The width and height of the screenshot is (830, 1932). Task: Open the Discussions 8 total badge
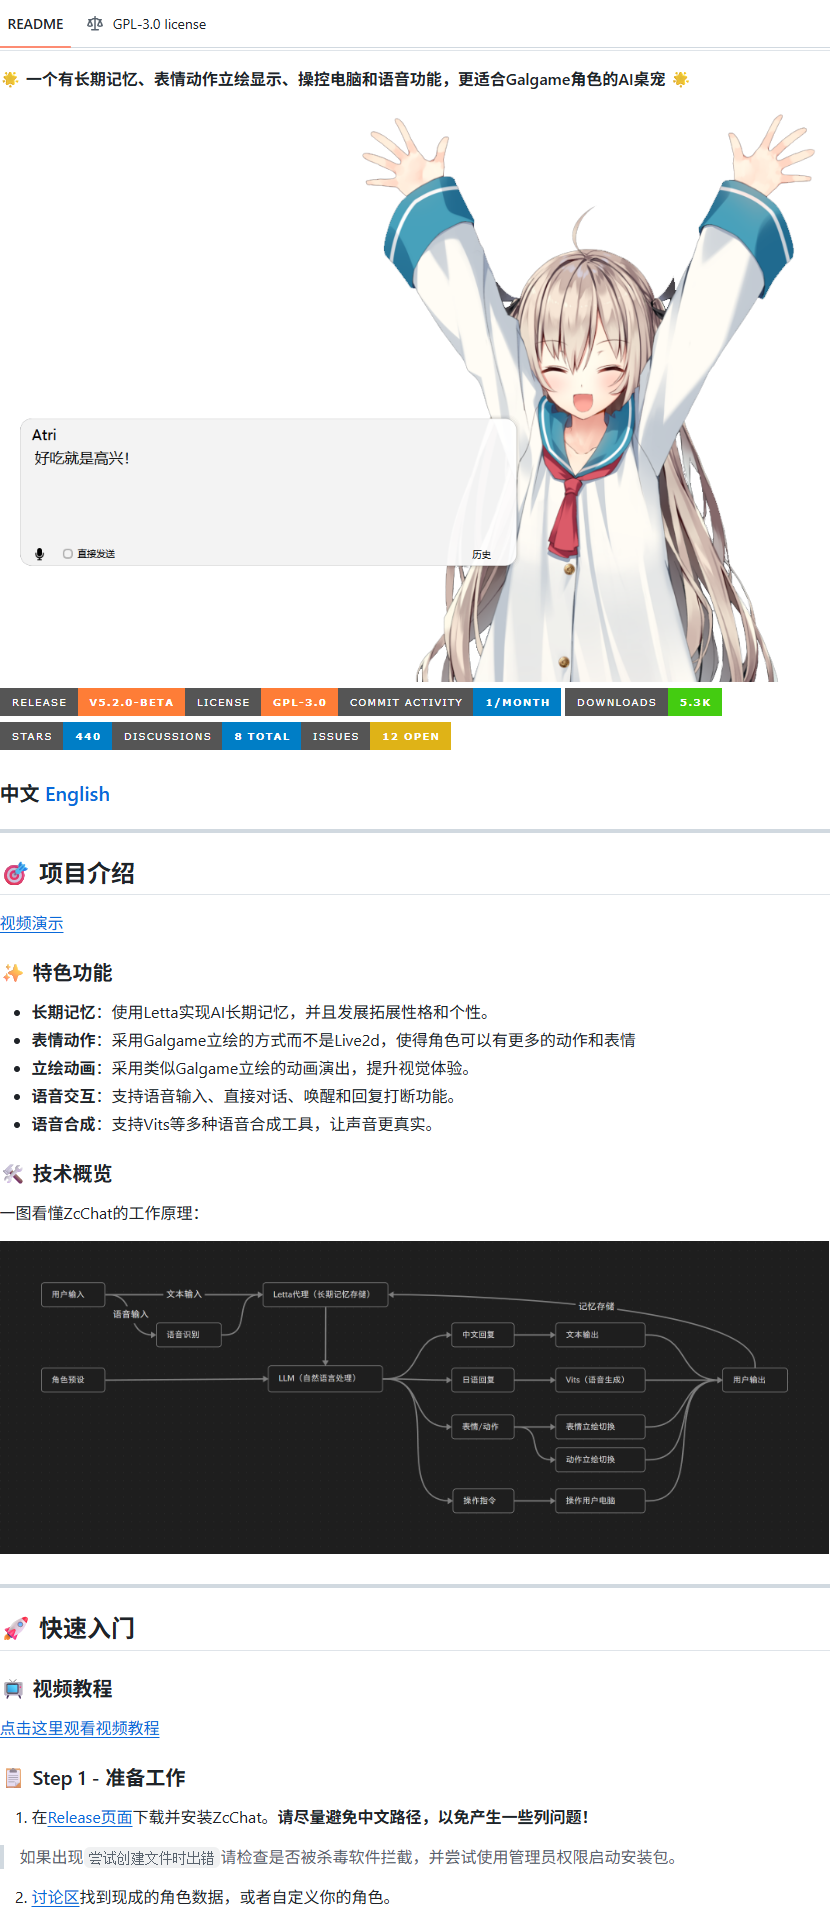pyautogui.click(x=207, y=736)
